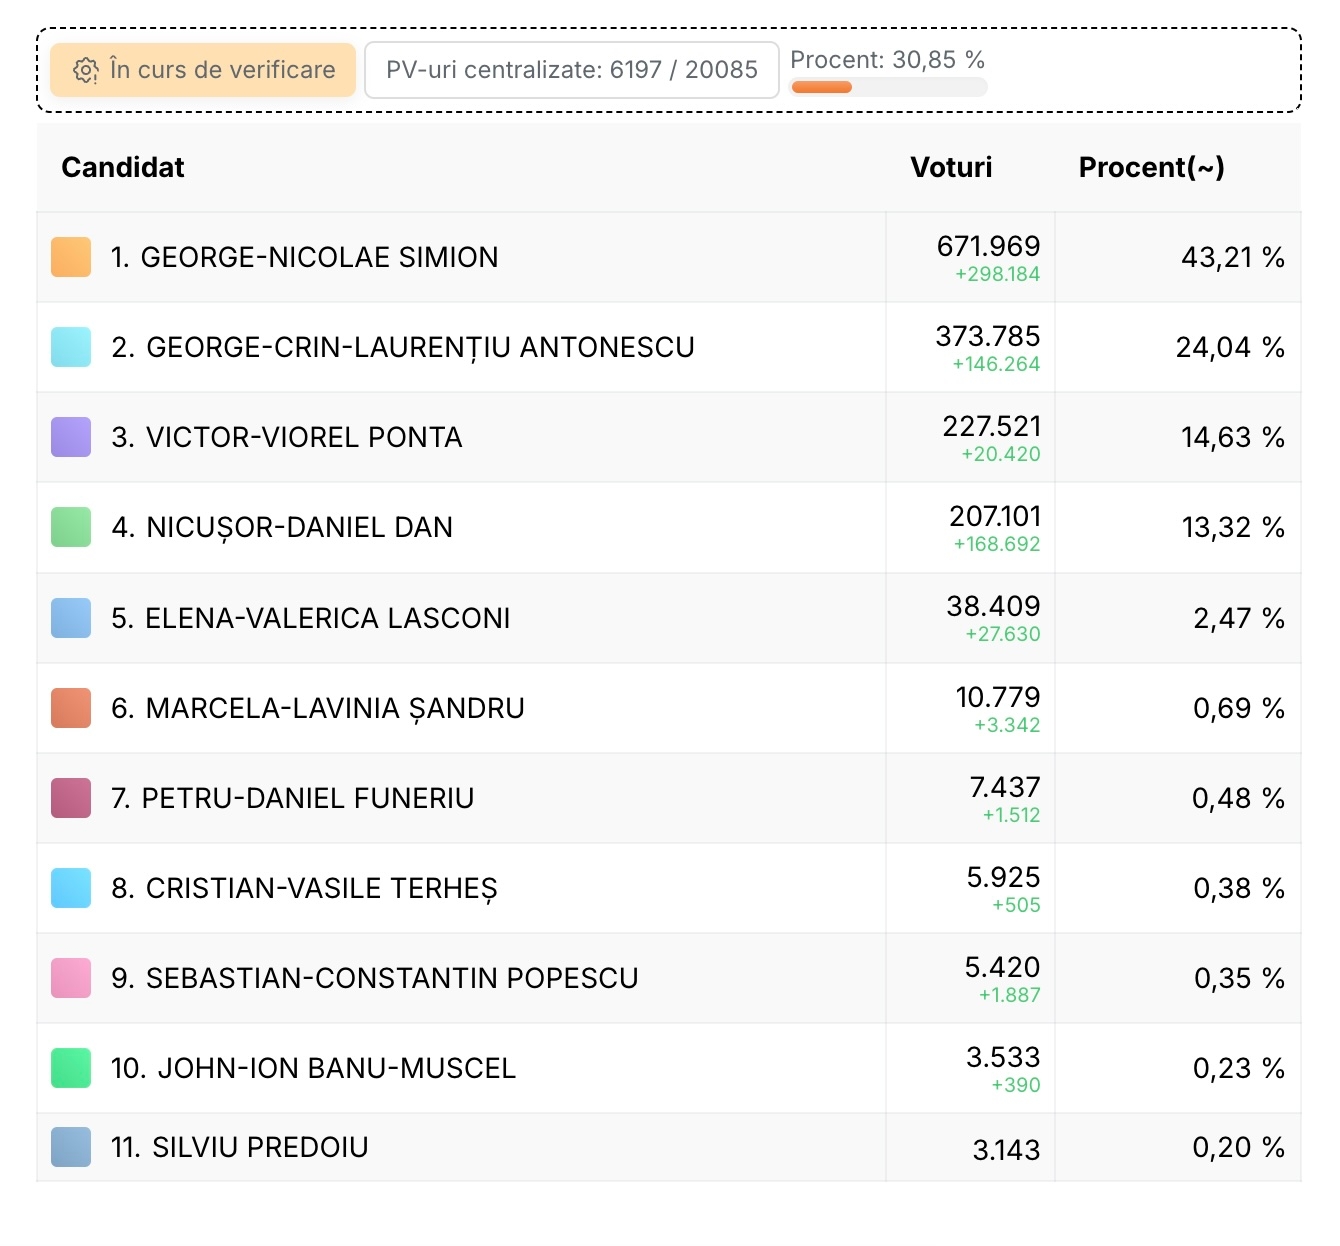Click the cyan swatch for Crin Antonescu
The width and height of the screenshot is (1340, 1246).
point(71,347)
